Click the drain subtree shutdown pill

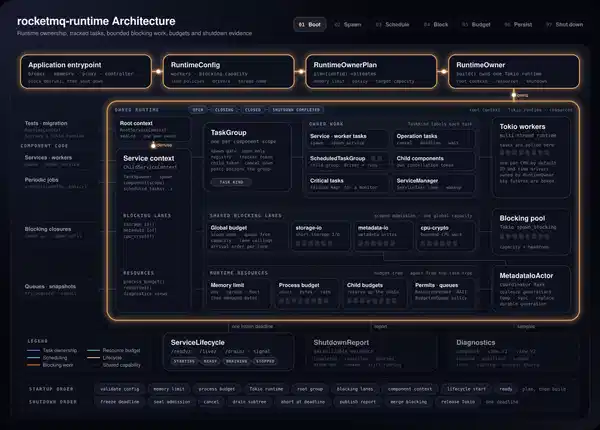click(249, 402)
